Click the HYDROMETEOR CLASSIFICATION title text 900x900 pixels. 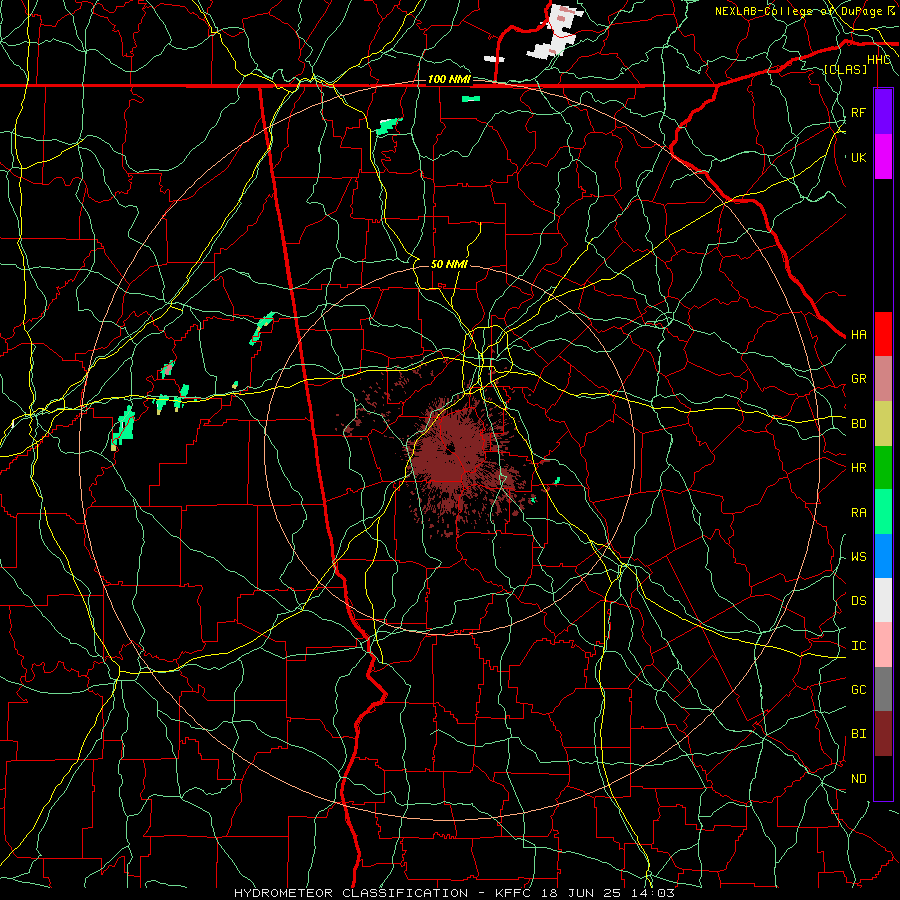(351, 893)
